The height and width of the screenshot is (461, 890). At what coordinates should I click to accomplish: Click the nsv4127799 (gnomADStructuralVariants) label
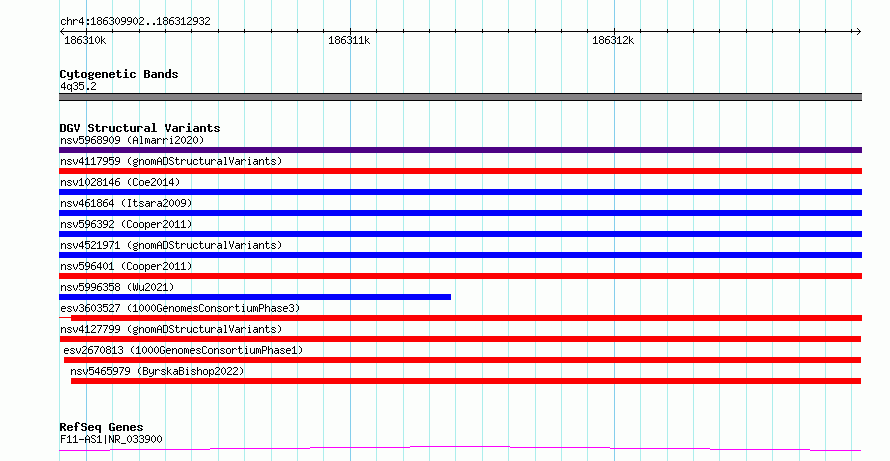(171, 329)
